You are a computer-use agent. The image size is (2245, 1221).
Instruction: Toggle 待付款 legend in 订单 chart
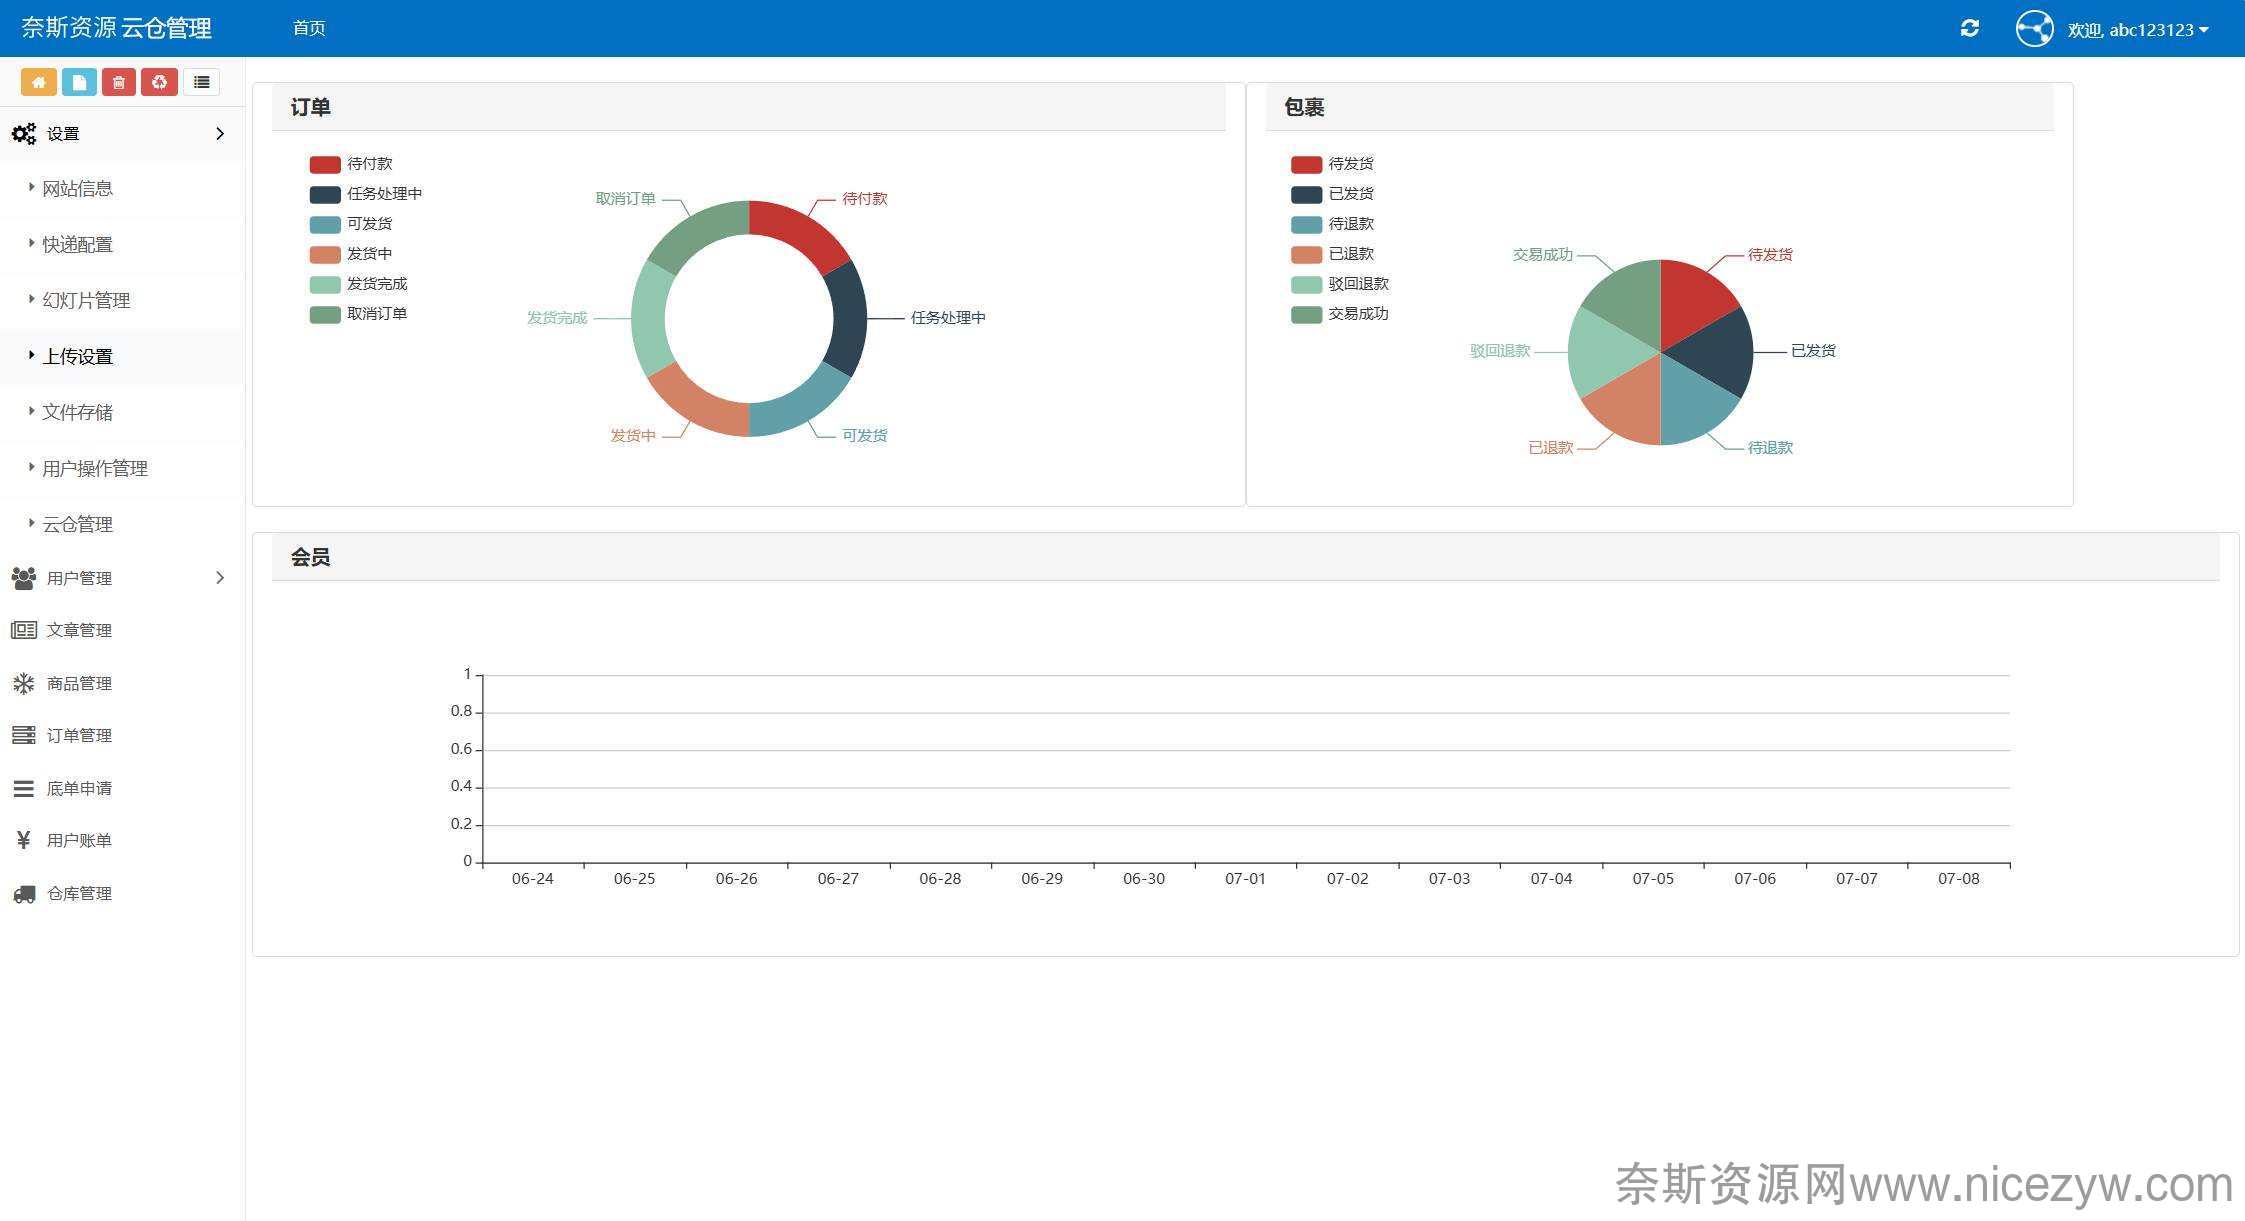click(351, 164)
